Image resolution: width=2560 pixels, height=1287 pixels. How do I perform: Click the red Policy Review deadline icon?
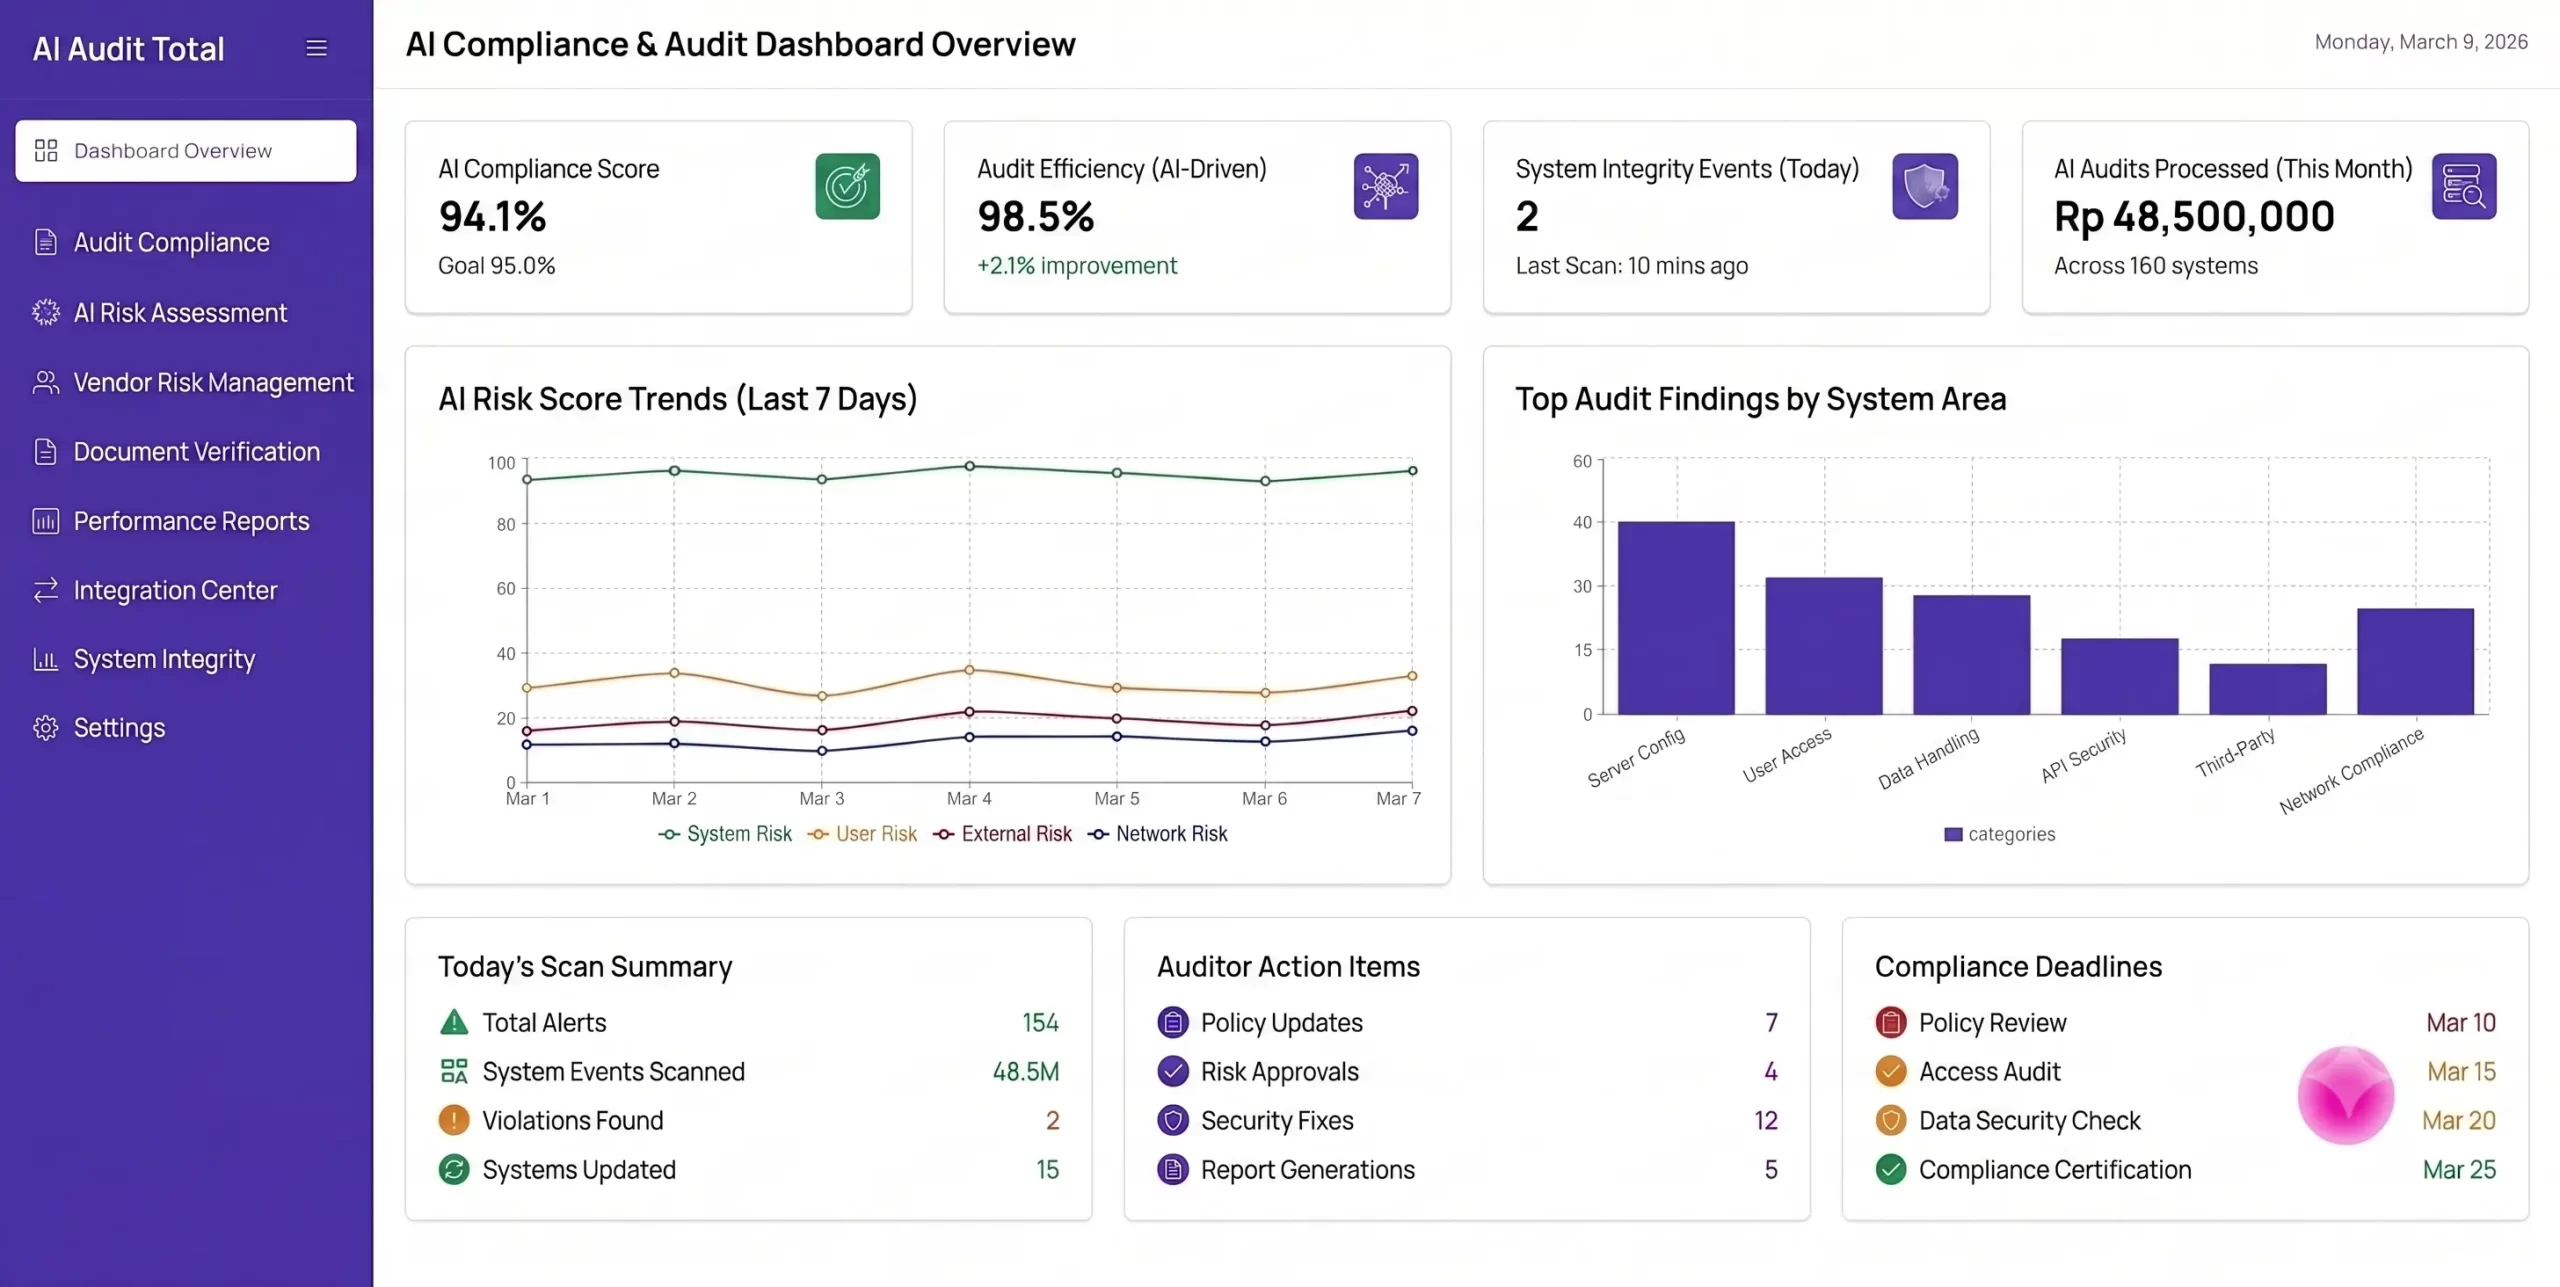click(1891, 1022)
